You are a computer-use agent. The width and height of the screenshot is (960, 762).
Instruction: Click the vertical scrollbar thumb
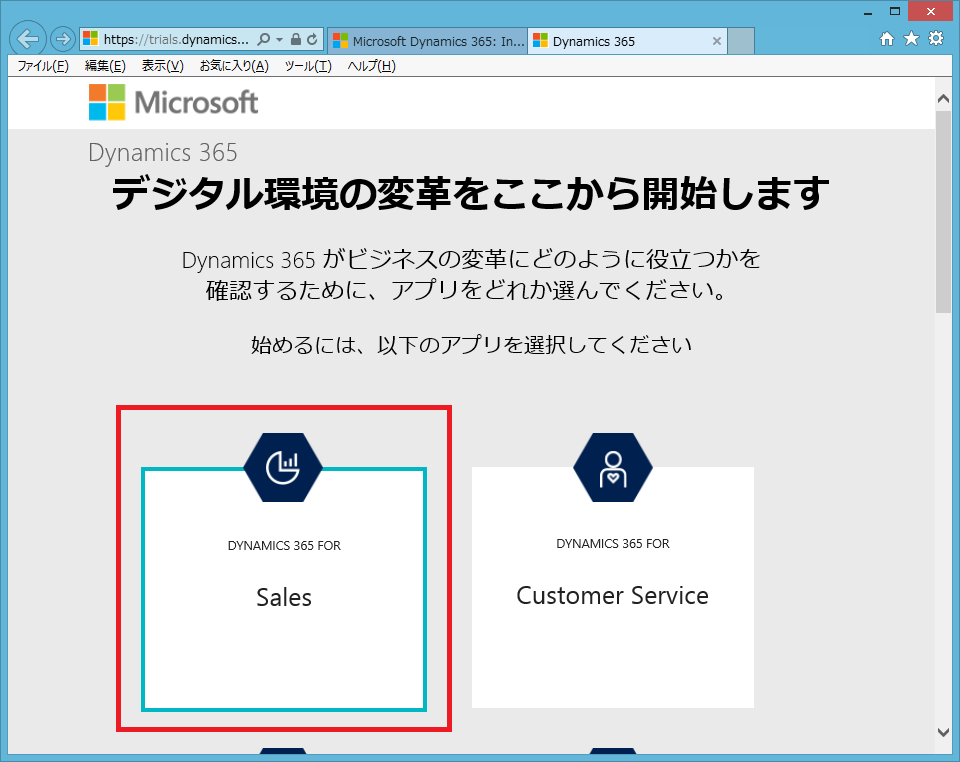tap(943, 212)
